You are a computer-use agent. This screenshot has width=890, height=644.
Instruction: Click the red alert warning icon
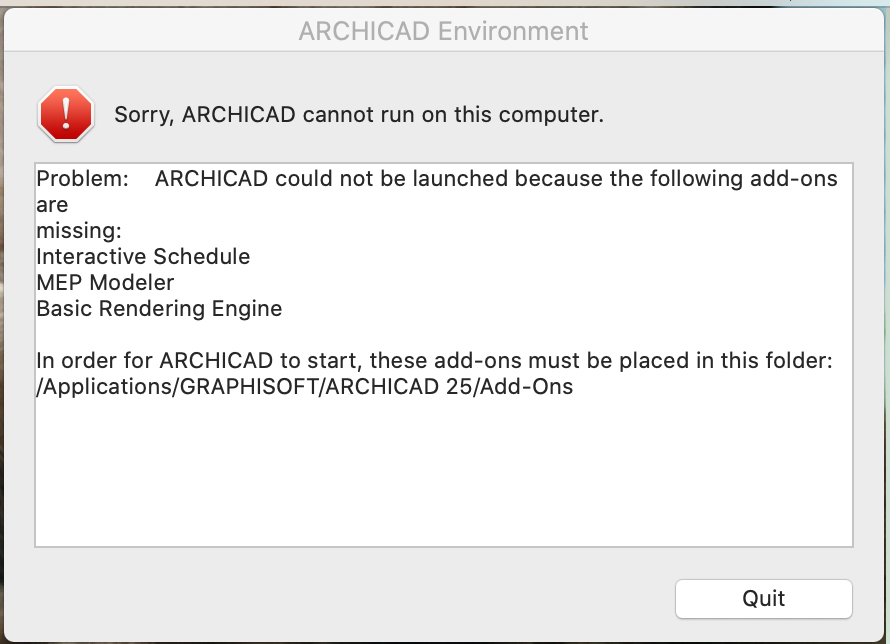tap(66, 114)
